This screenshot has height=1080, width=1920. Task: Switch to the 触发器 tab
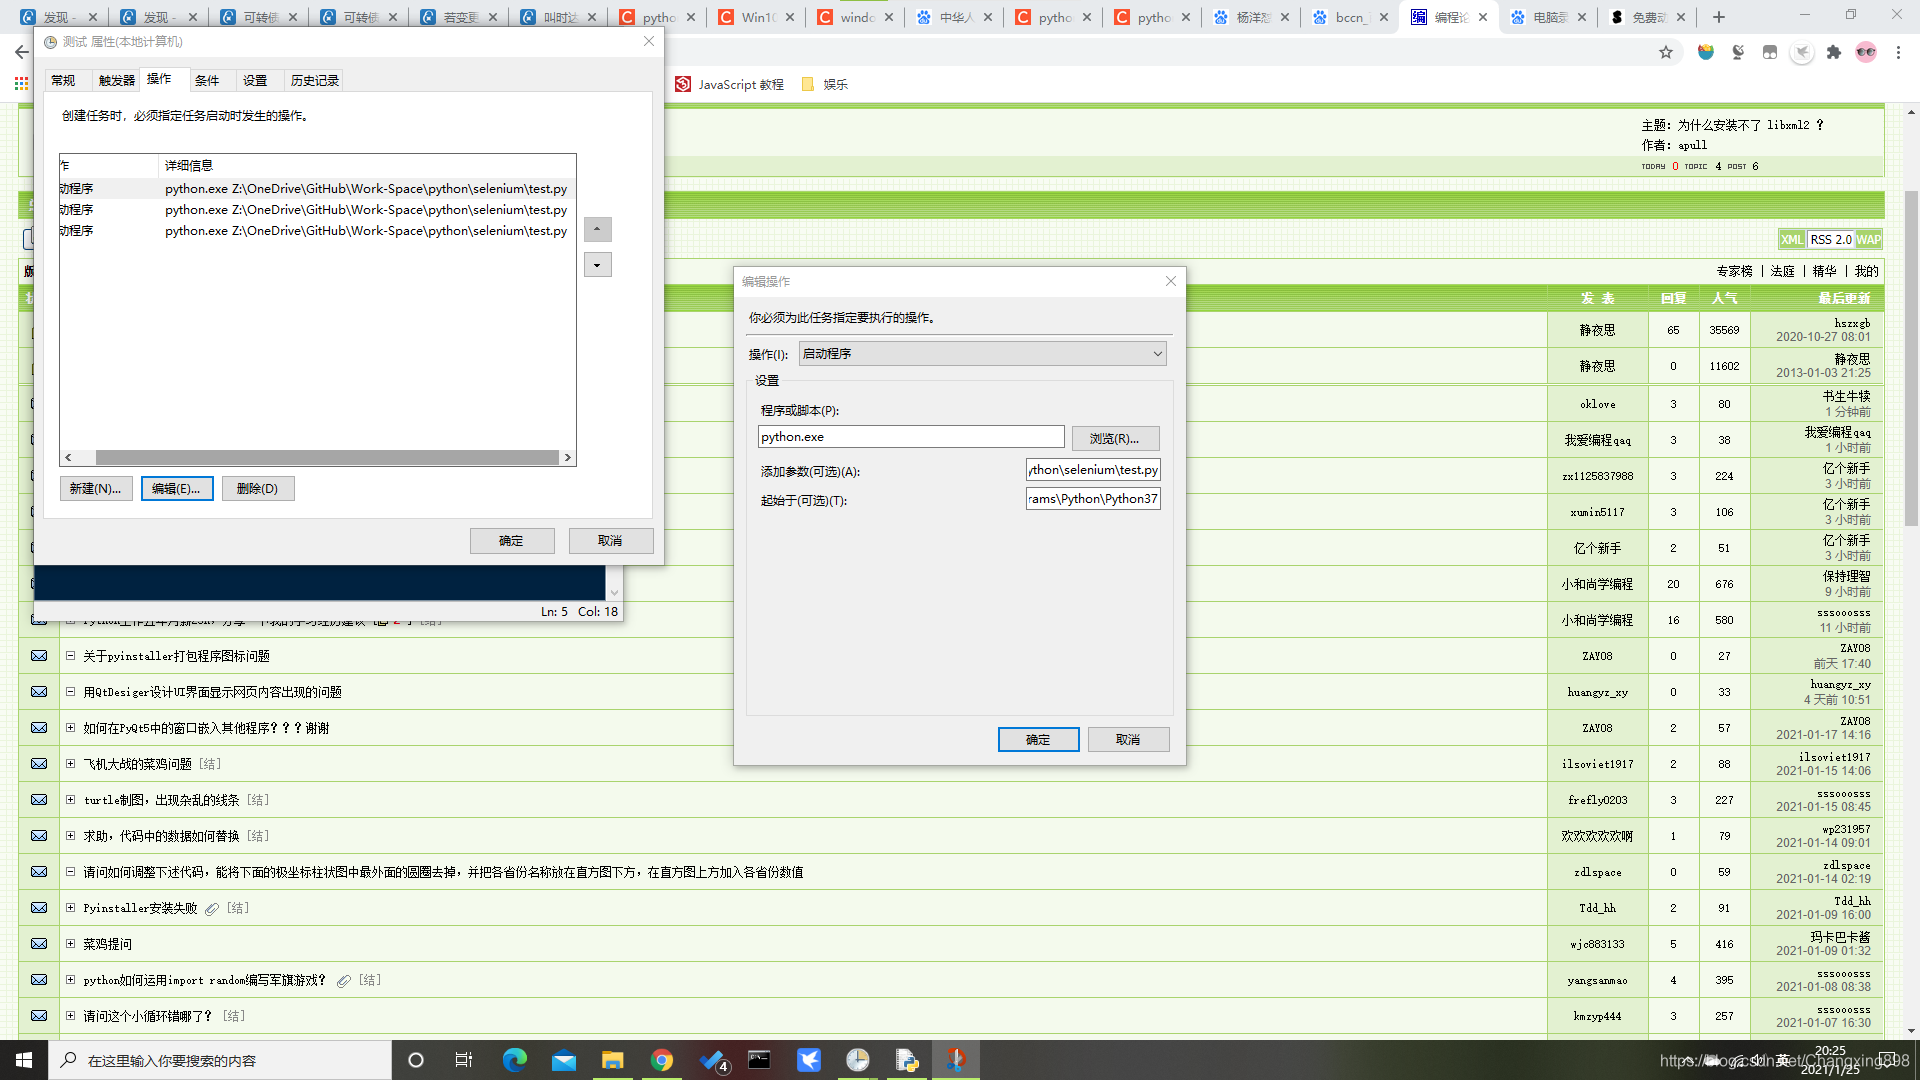(117, 80)
